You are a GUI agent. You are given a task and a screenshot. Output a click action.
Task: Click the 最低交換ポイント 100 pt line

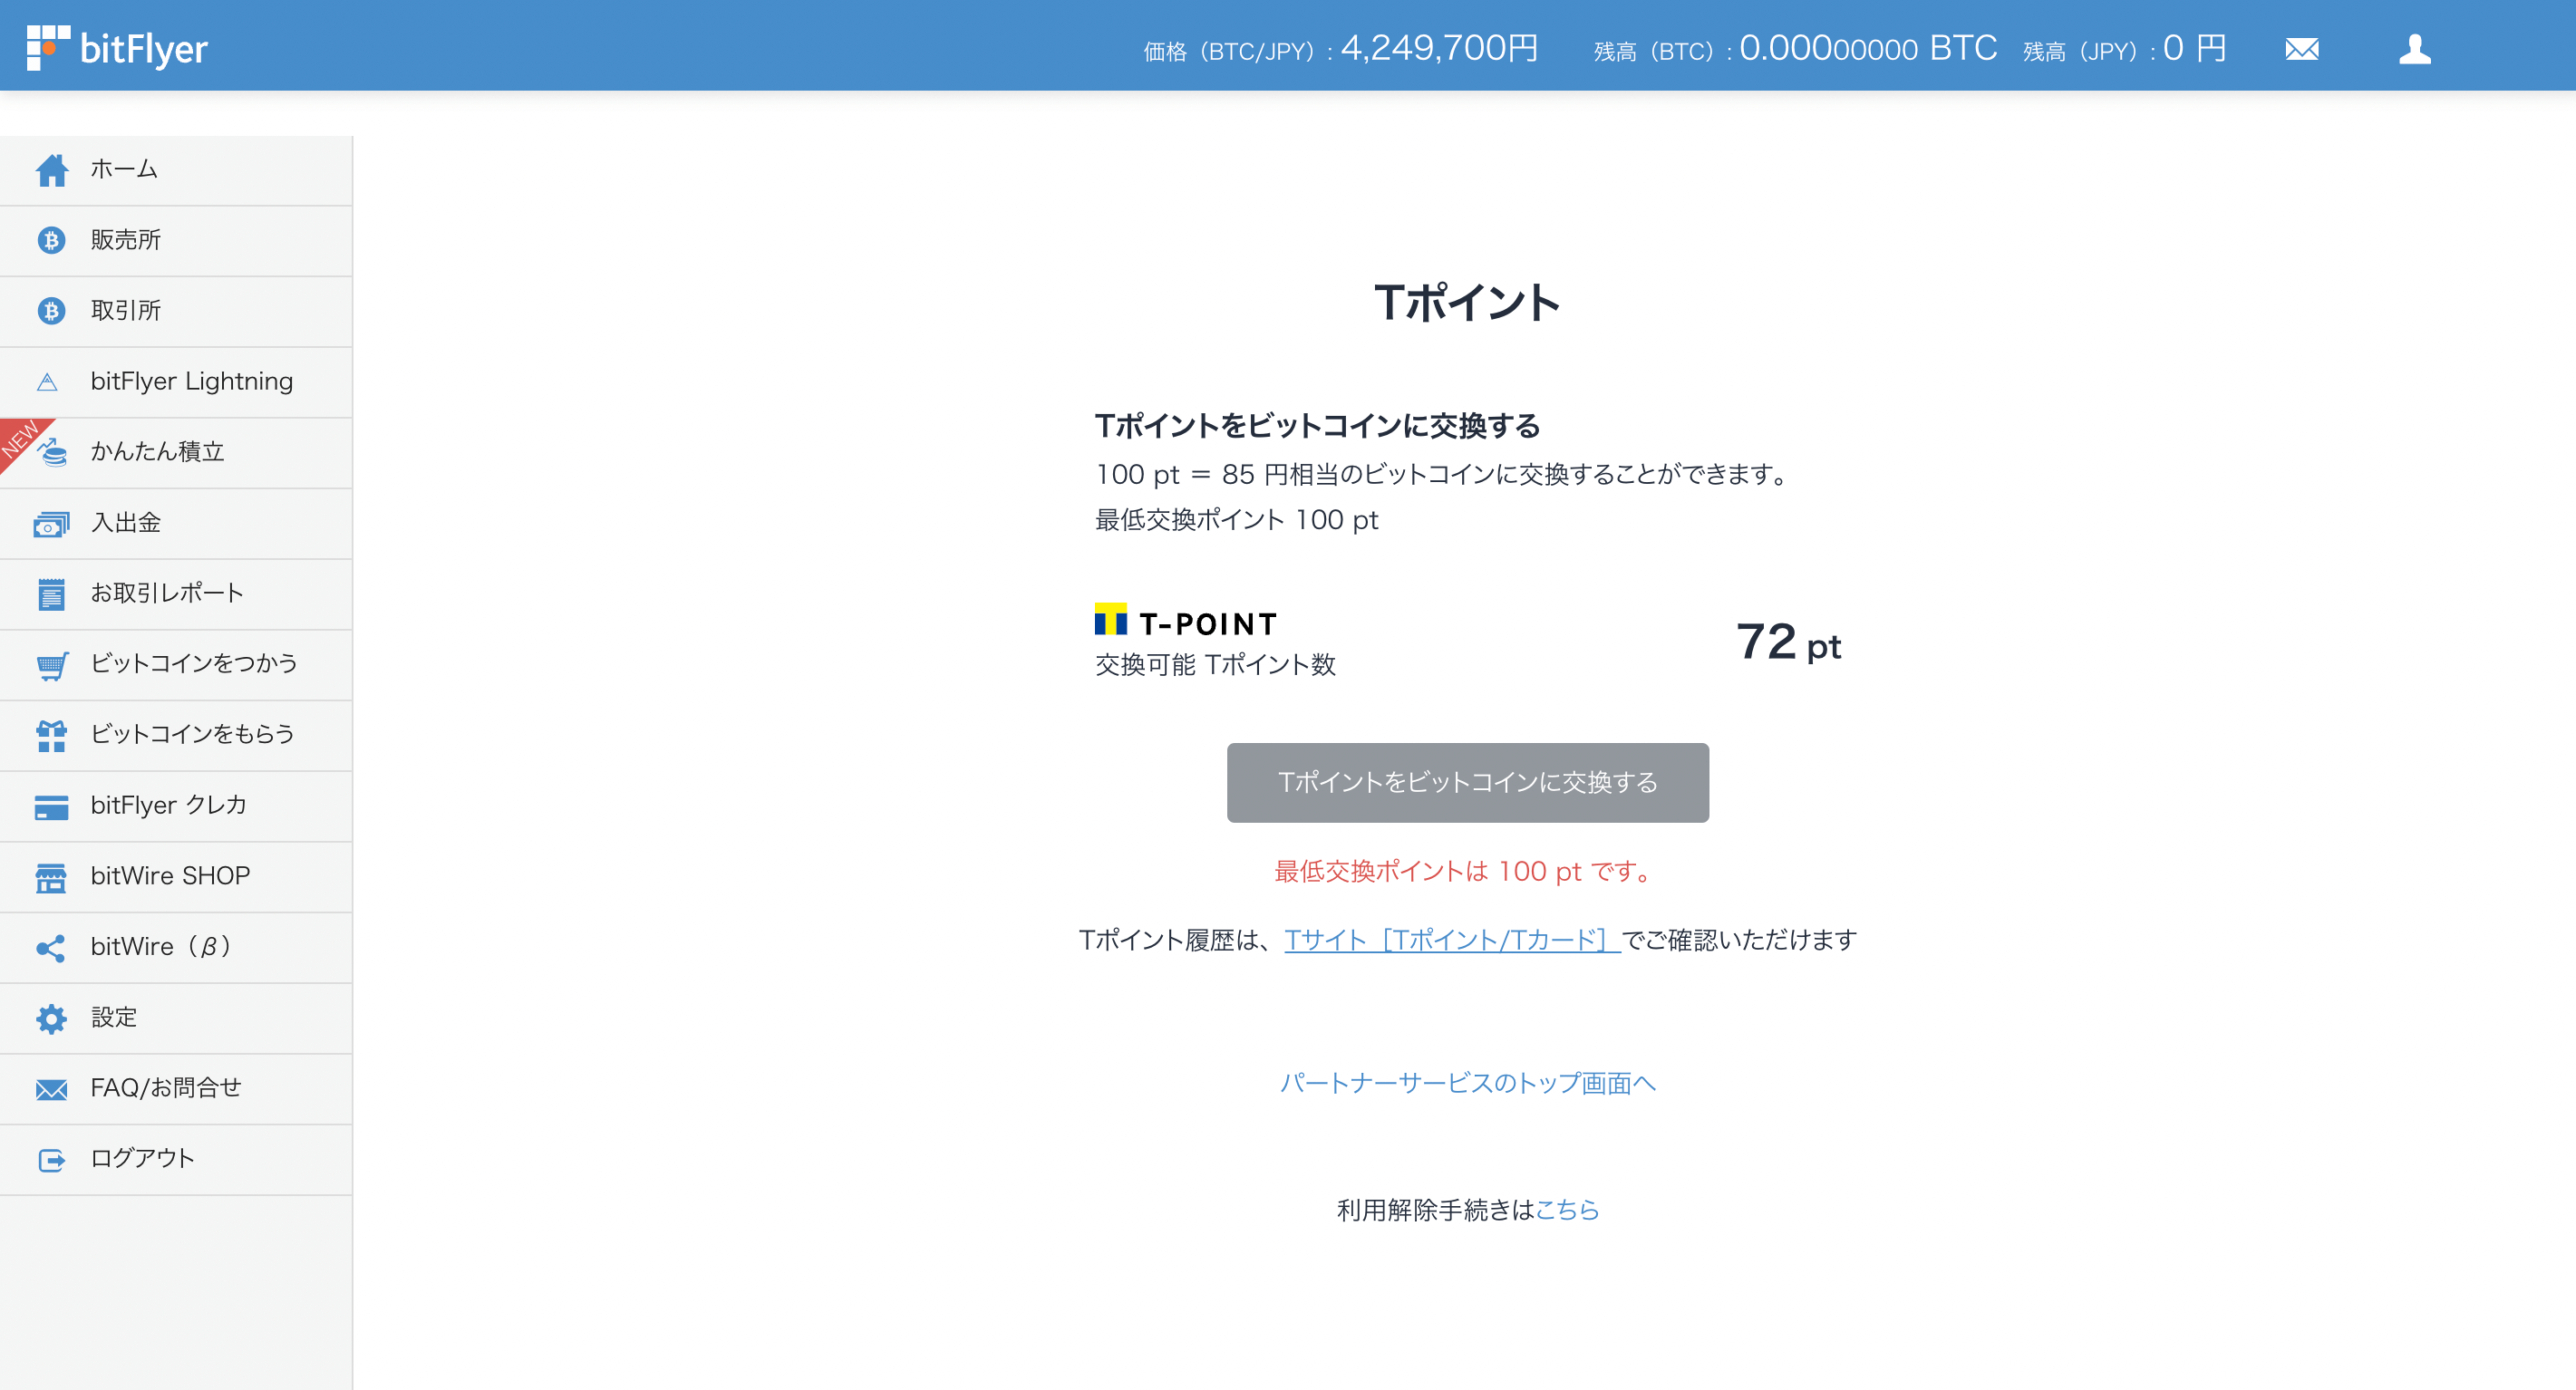click(1237, 520)
